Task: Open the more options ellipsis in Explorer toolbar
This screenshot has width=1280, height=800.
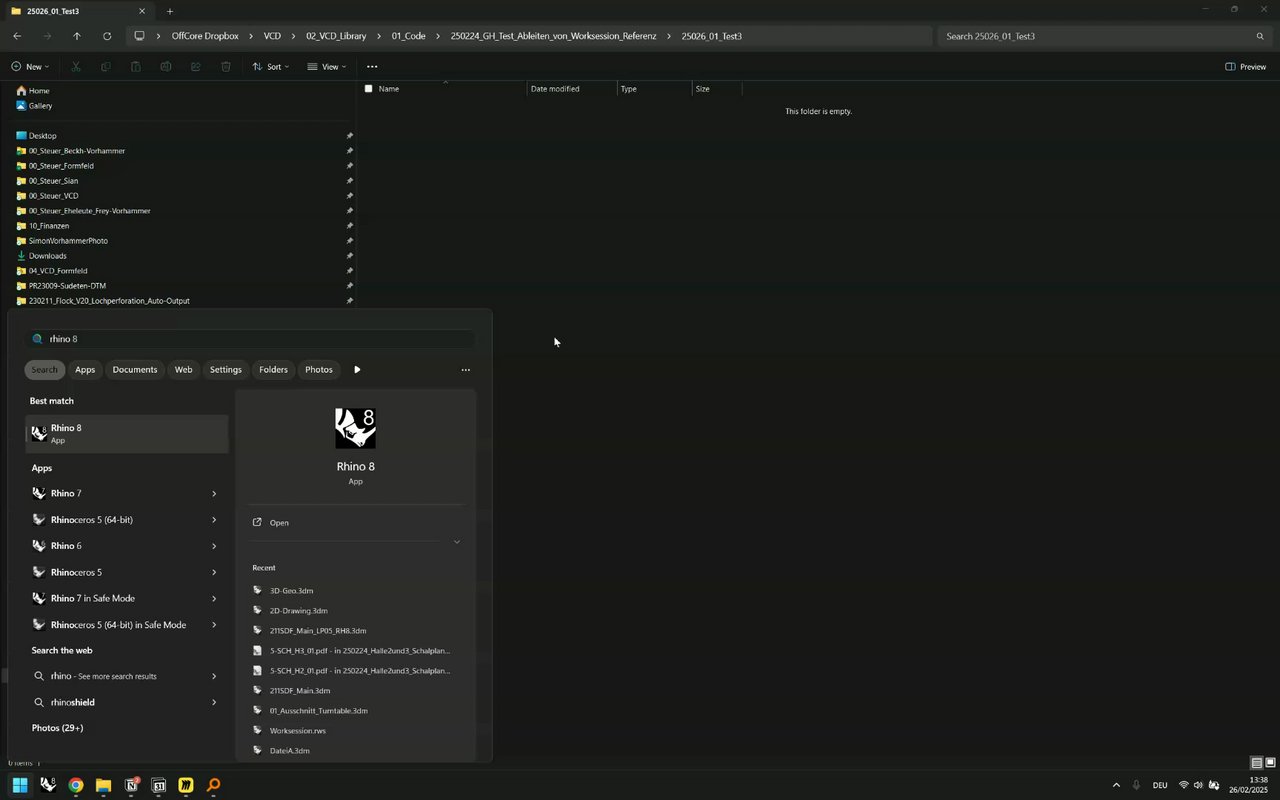Action: tap(372, 67)
